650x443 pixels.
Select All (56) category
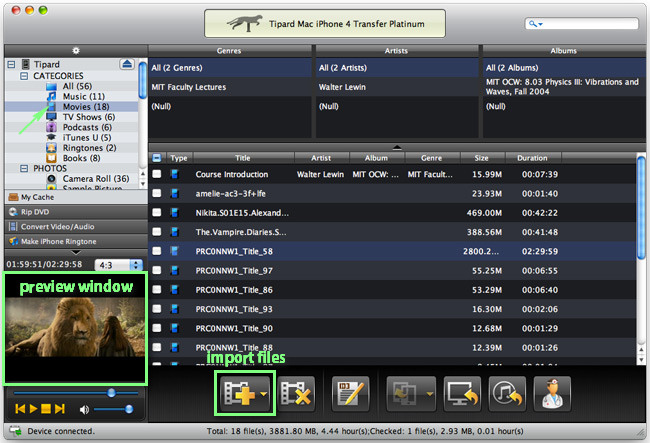point(77,86)
